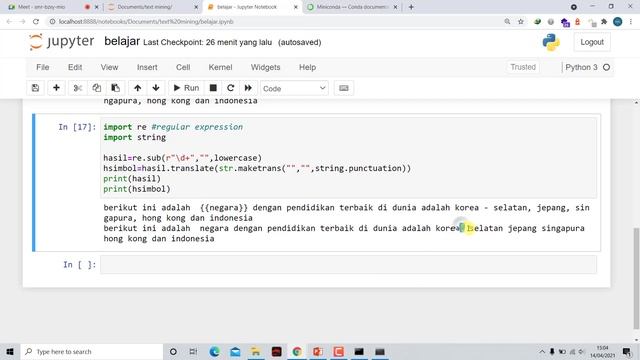Restart kernel and rerun all fast-forward icon
This screenshot has height=360, width=640.
point(248,88)
